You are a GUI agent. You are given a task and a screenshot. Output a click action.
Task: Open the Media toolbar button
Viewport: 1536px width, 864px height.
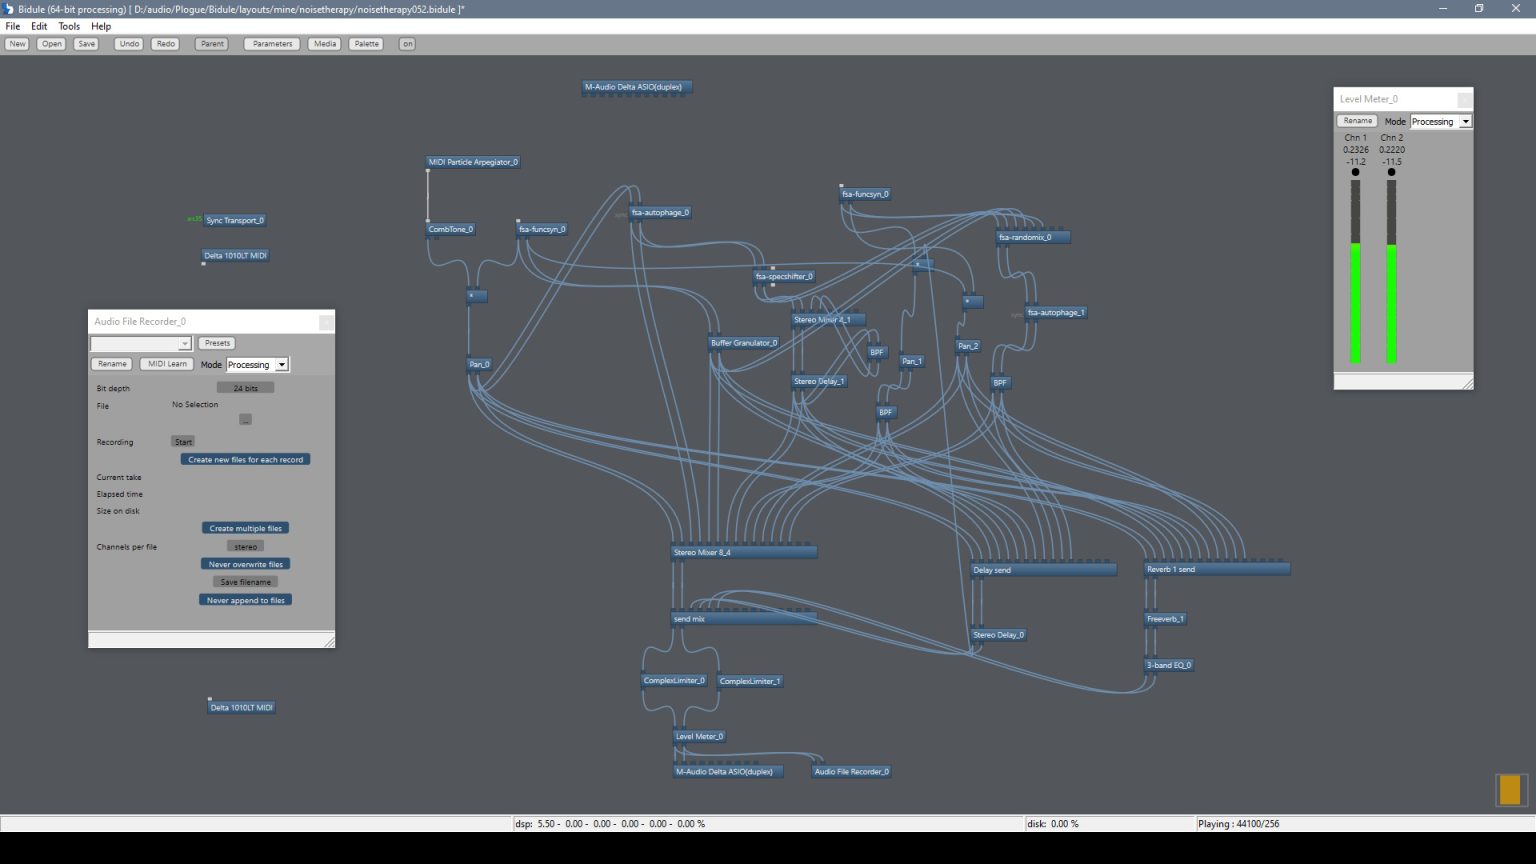[325, 44]
